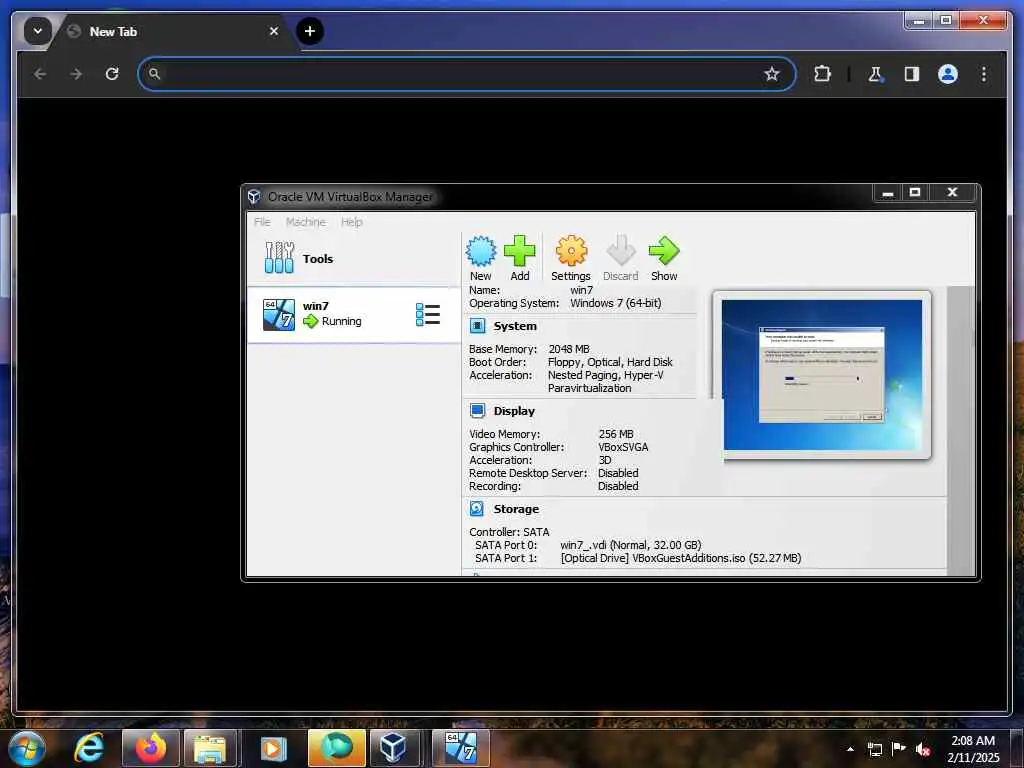Click the Storage section disk icon

click(477, 509)
